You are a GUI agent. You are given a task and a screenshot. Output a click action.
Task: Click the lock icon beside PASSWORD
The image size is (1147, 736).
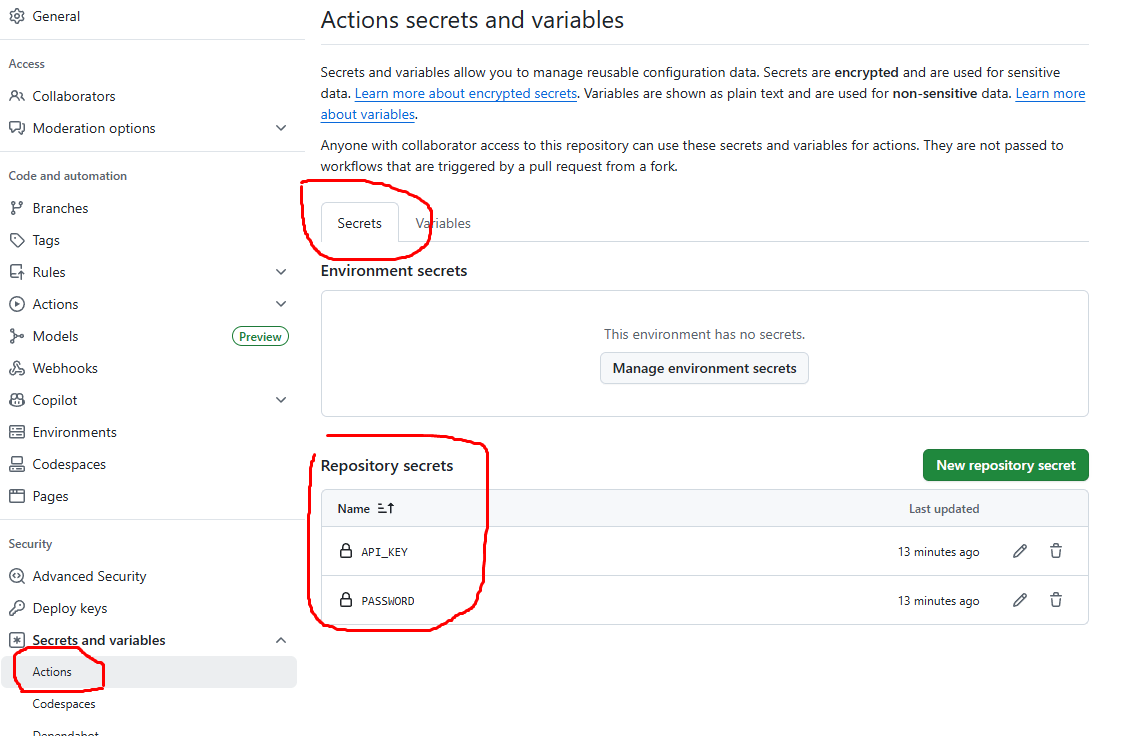click(x=345, y=600)
